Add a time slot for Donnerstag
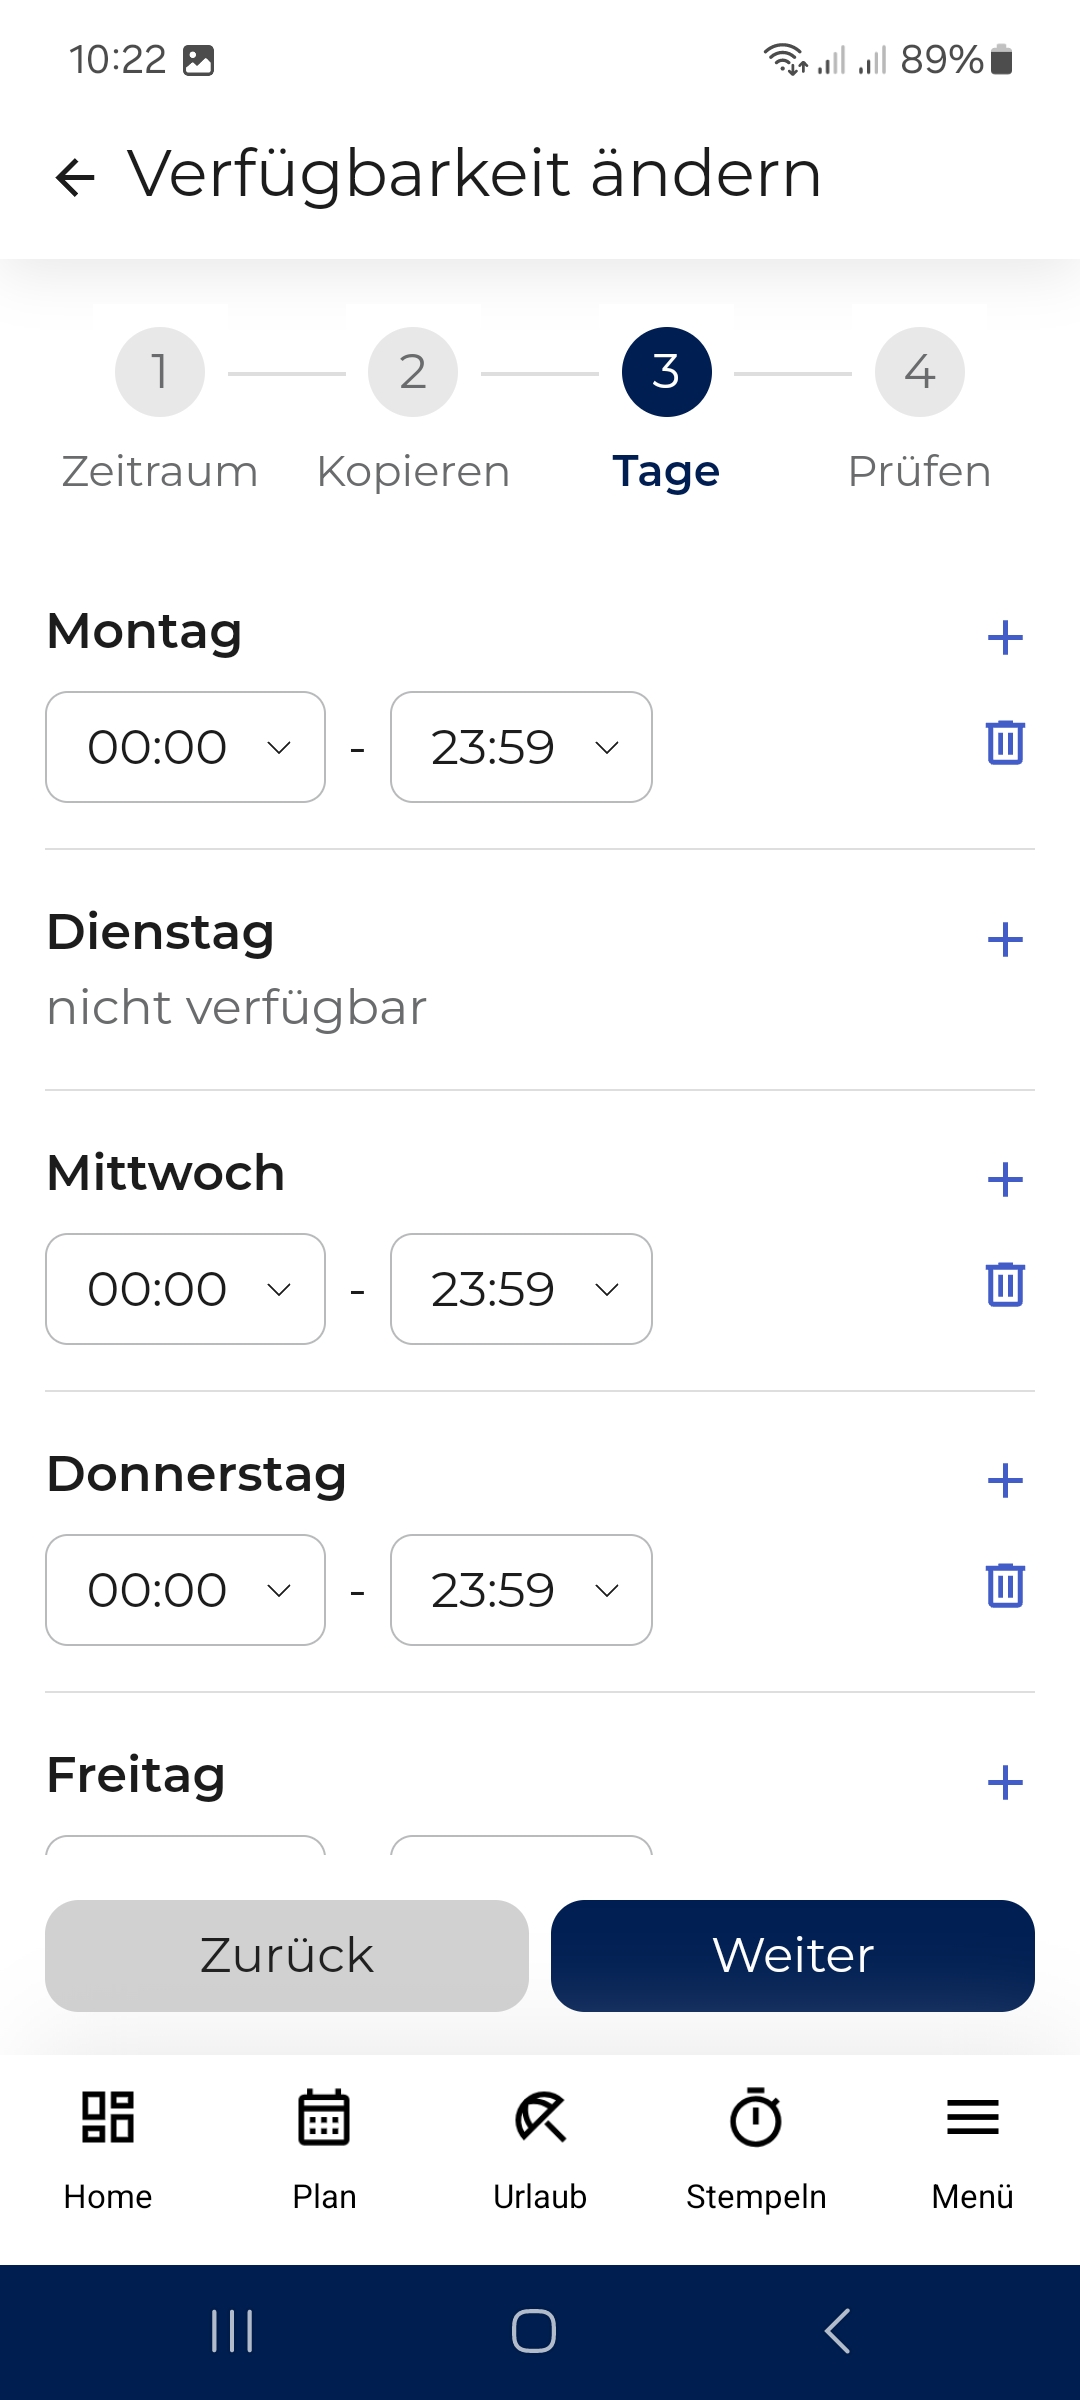The image size is (1080, 2400). (x=1005, y=1481)
